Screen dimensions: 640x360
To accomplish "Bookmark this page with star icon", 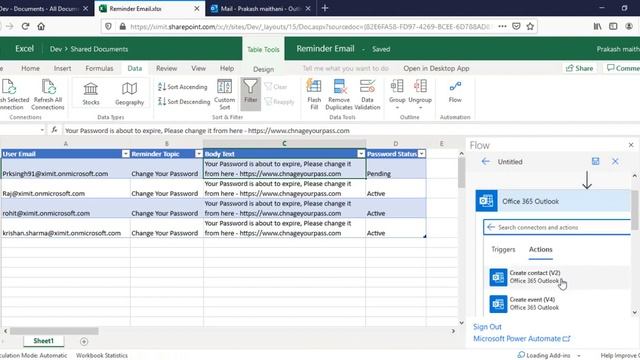I will pos(530,26).
